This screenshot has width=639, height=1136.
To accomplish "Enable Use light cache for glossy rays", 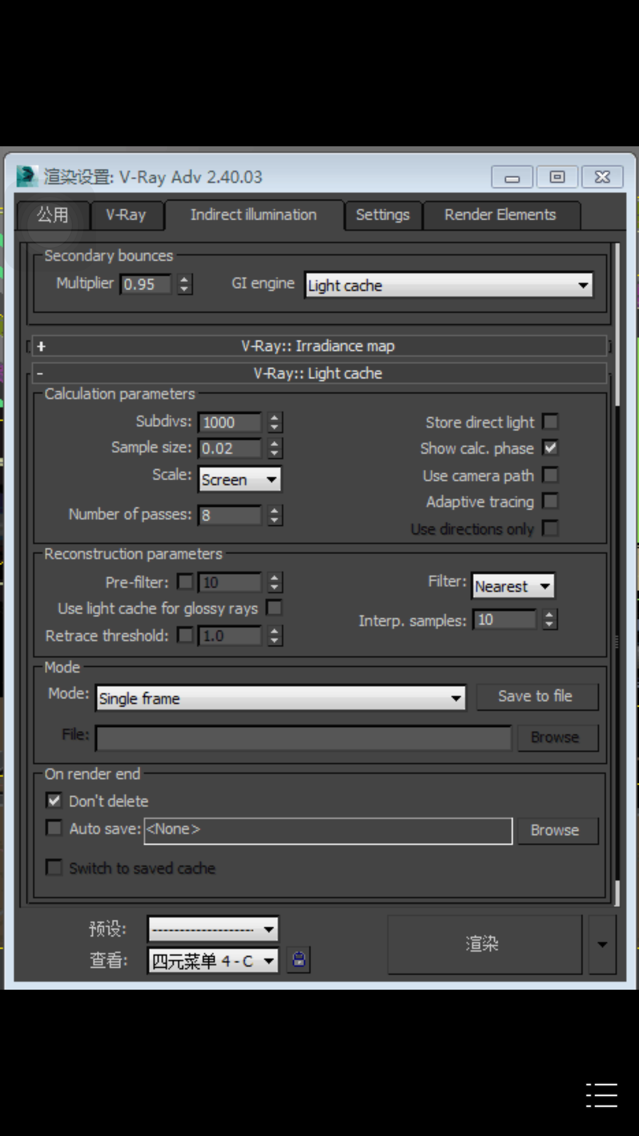I will (274, 608).
